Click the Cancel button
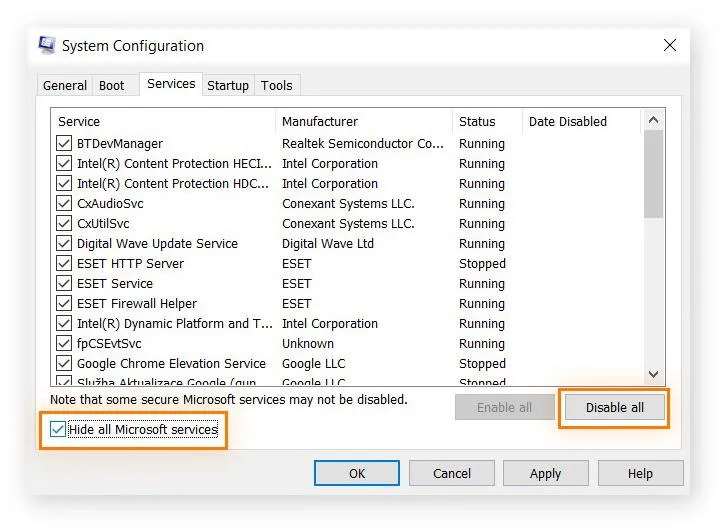Image resolution: width=723 pixels, height=529 pixels. [452, 473]
